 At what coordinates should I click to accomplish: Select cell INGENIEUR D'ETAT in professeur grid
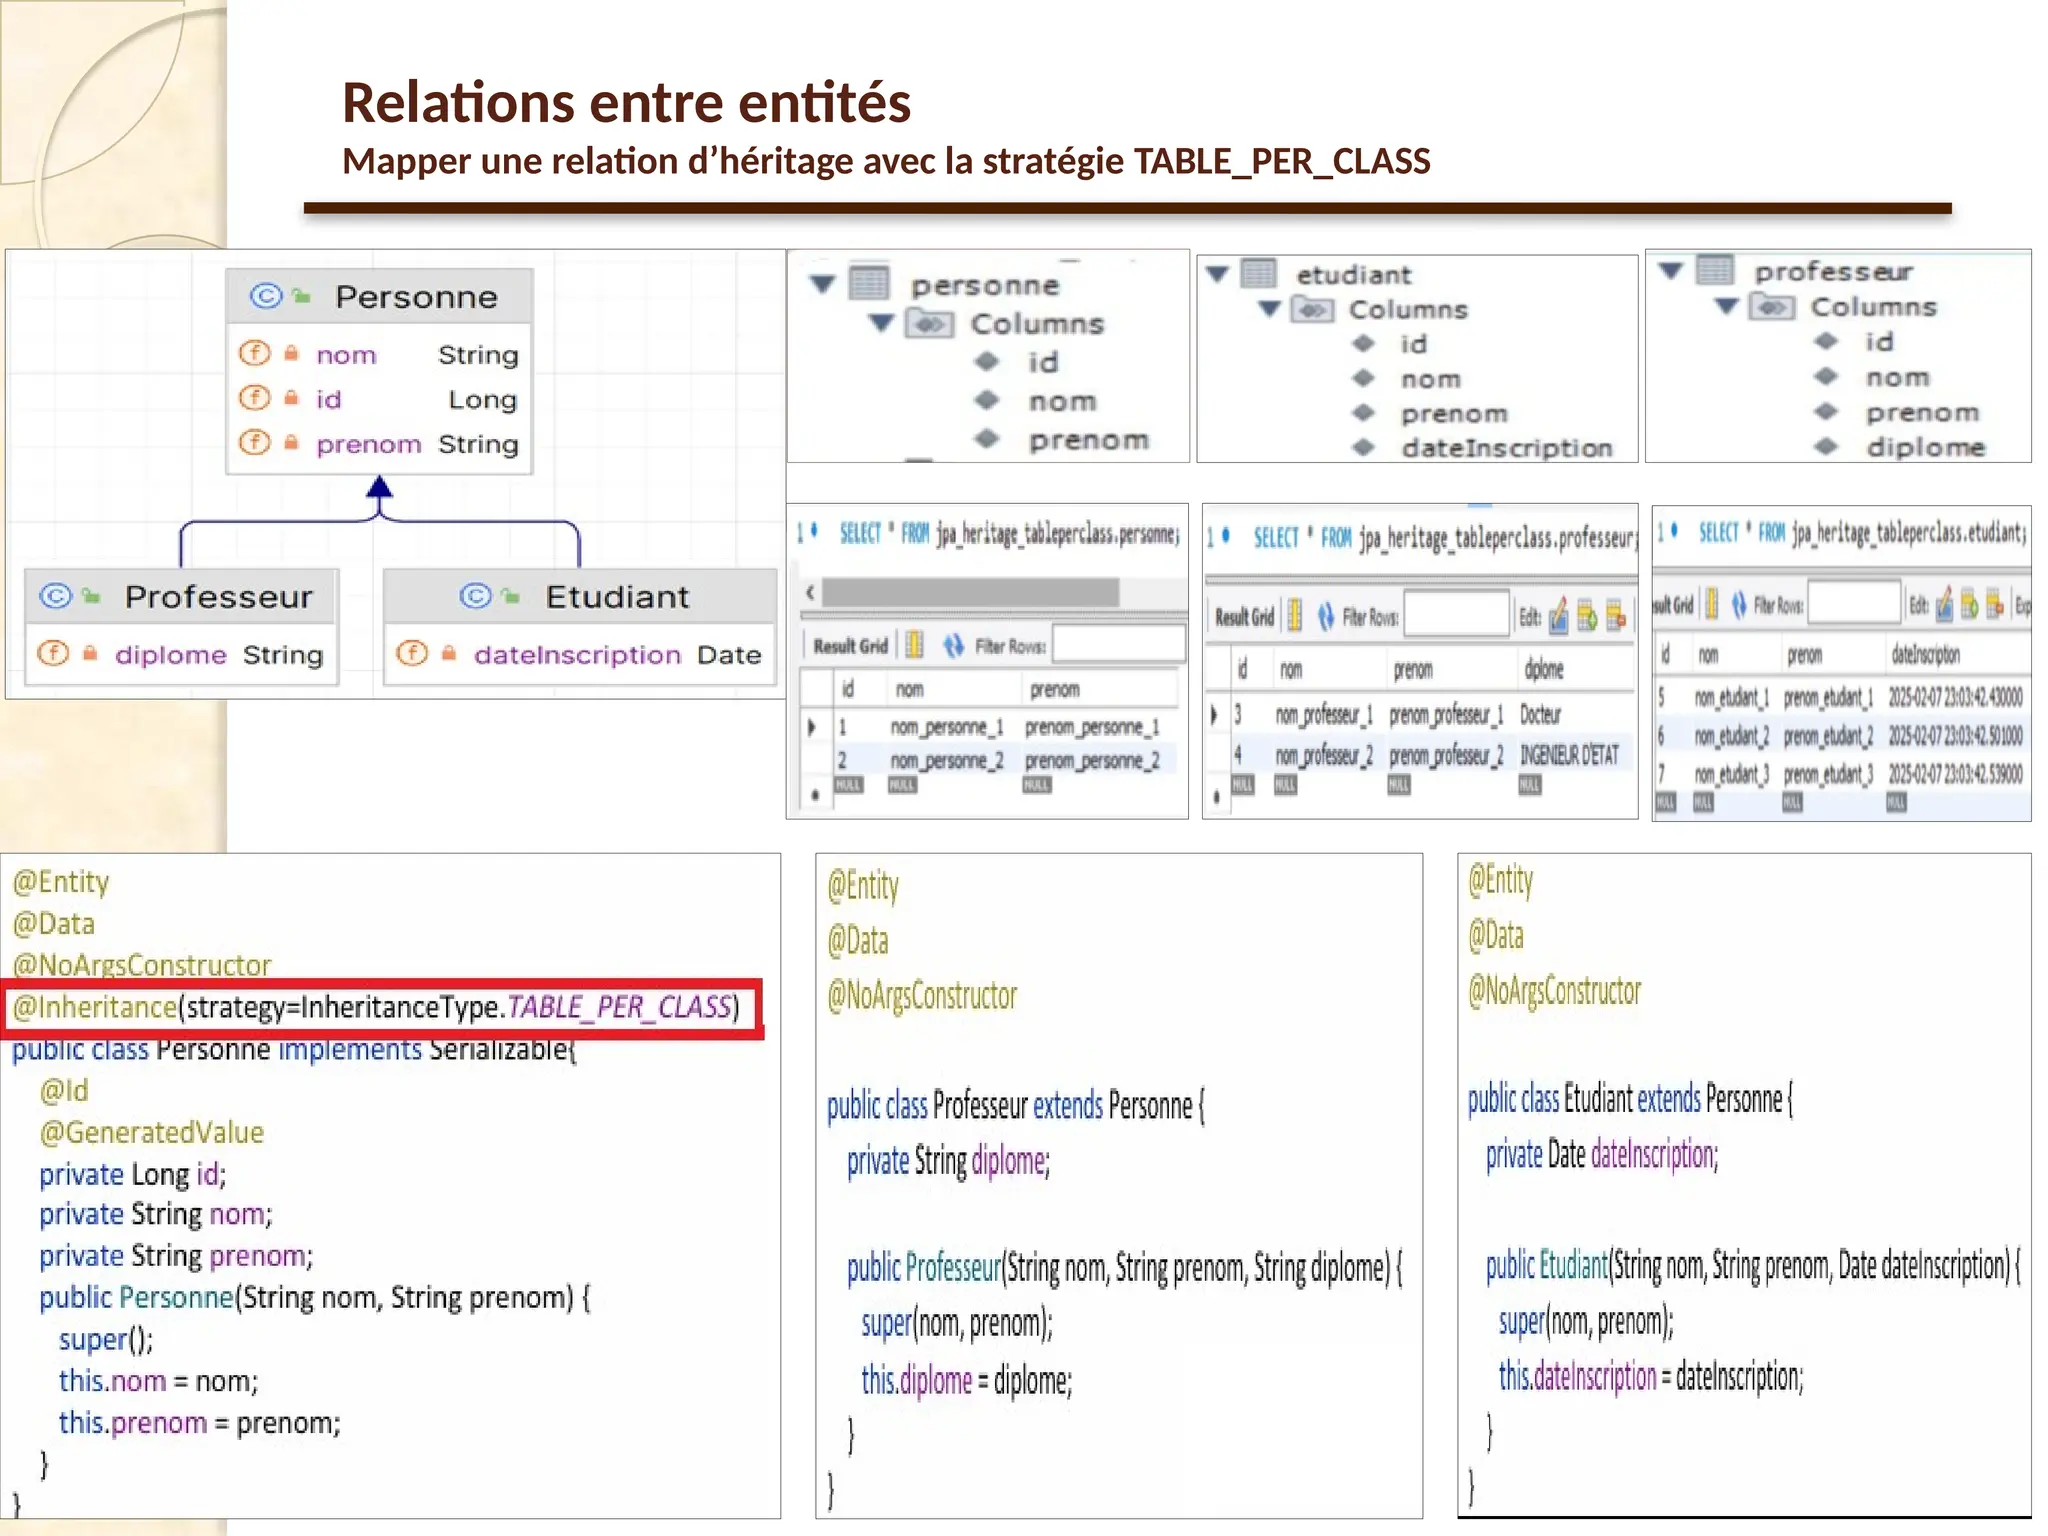click(x=1569, y=756)
